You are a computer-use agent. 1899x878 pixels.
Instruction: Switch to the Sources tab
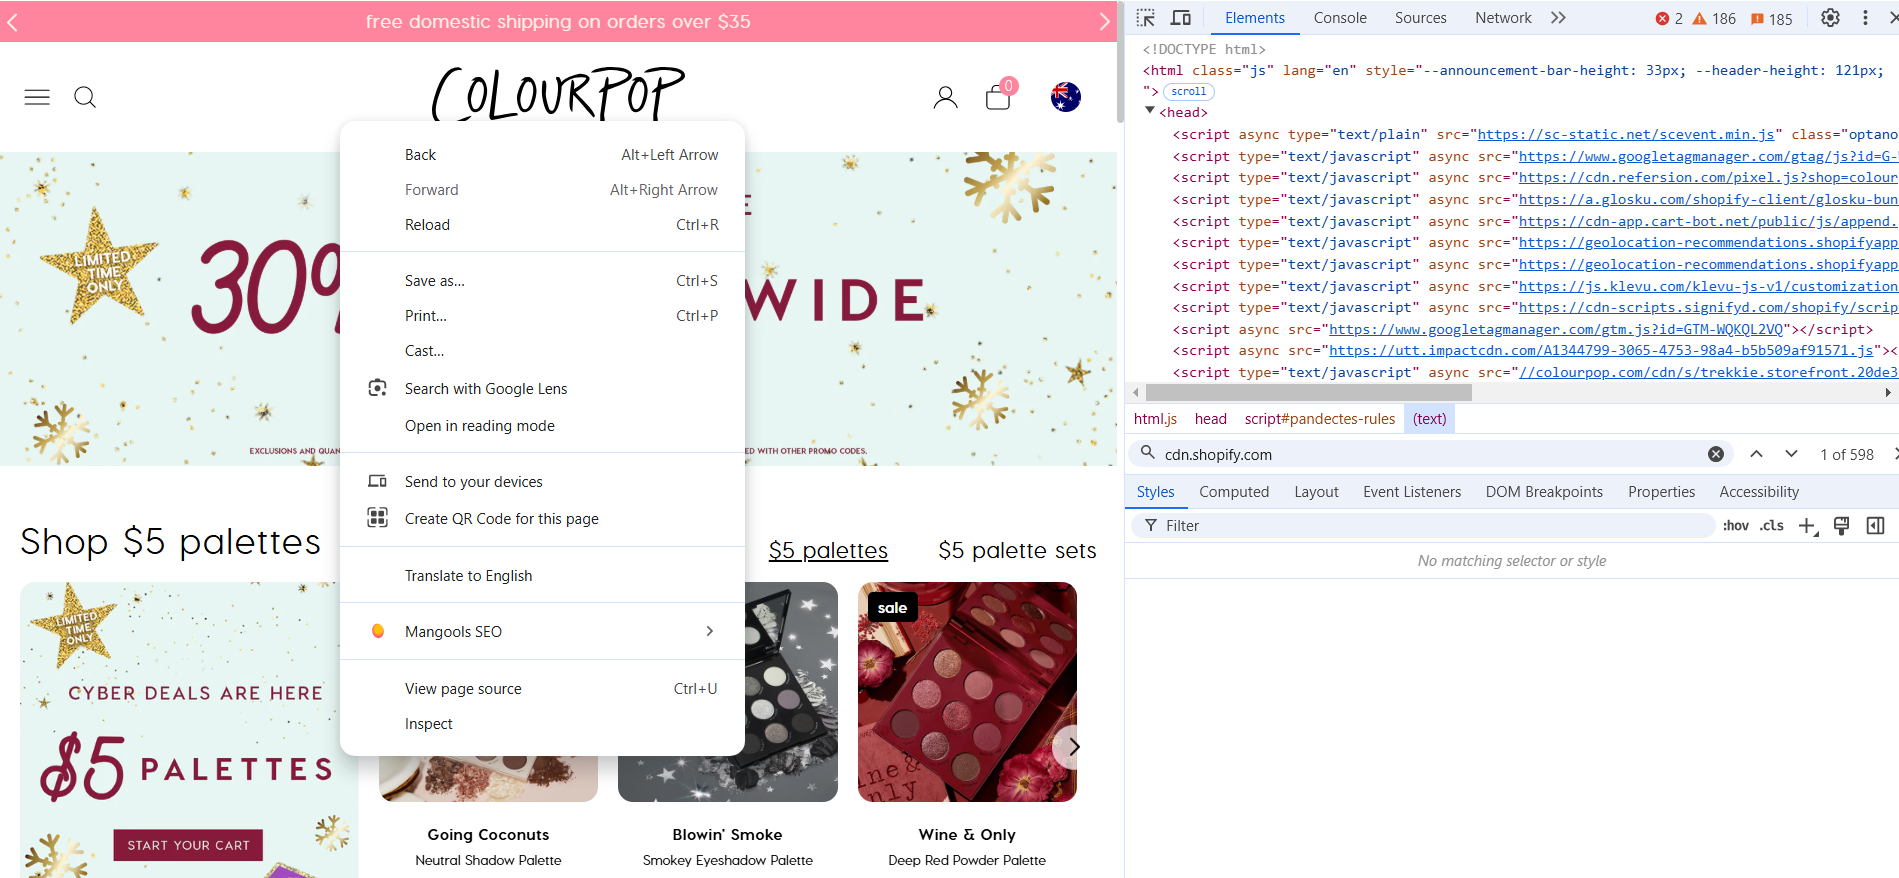1420,18
